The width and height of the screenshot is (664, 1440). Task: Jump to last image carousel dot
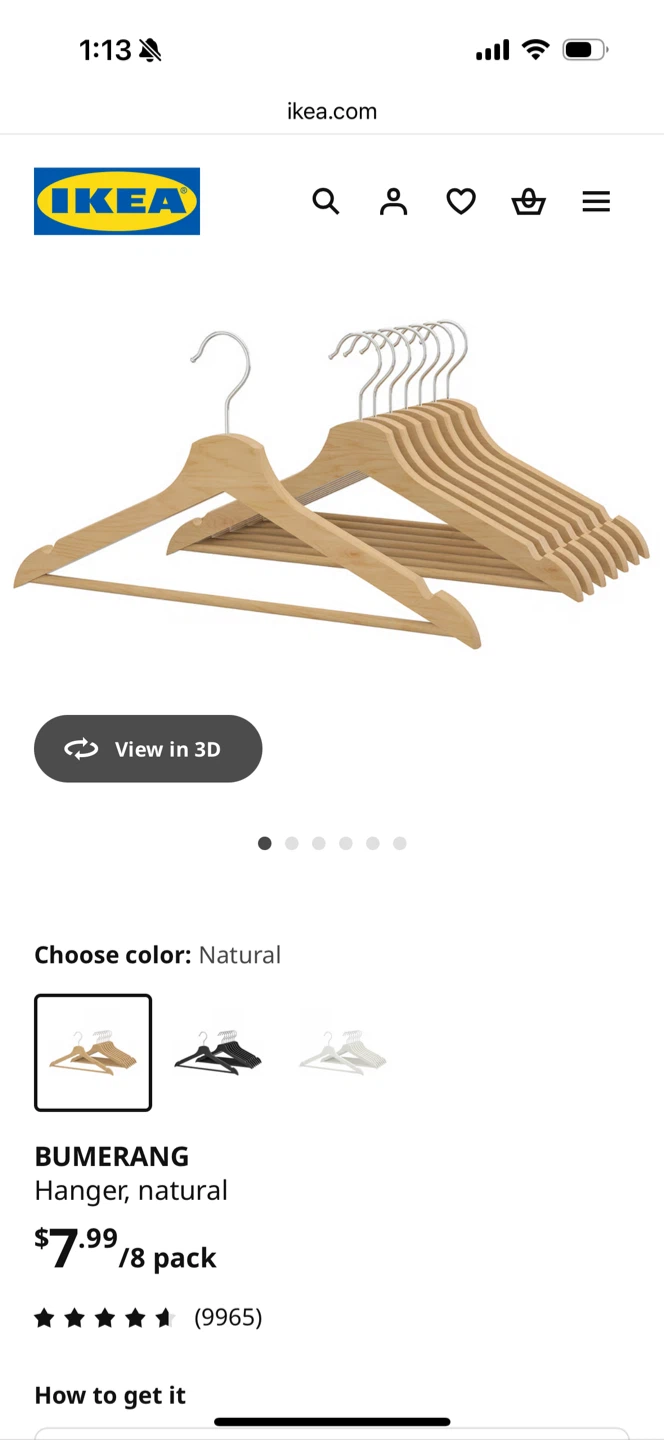pos(400,844)
